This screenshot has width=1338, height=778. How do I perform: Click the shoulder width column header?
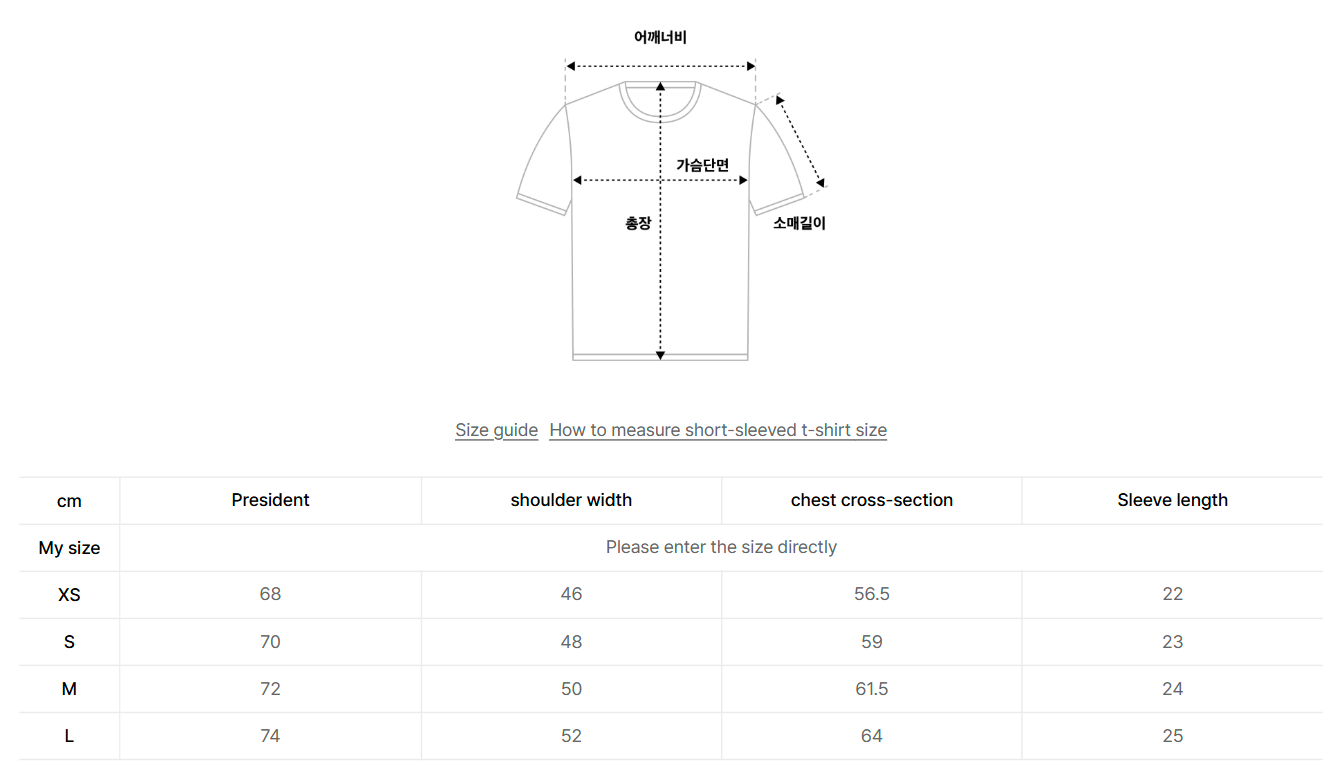pos(571,500)
